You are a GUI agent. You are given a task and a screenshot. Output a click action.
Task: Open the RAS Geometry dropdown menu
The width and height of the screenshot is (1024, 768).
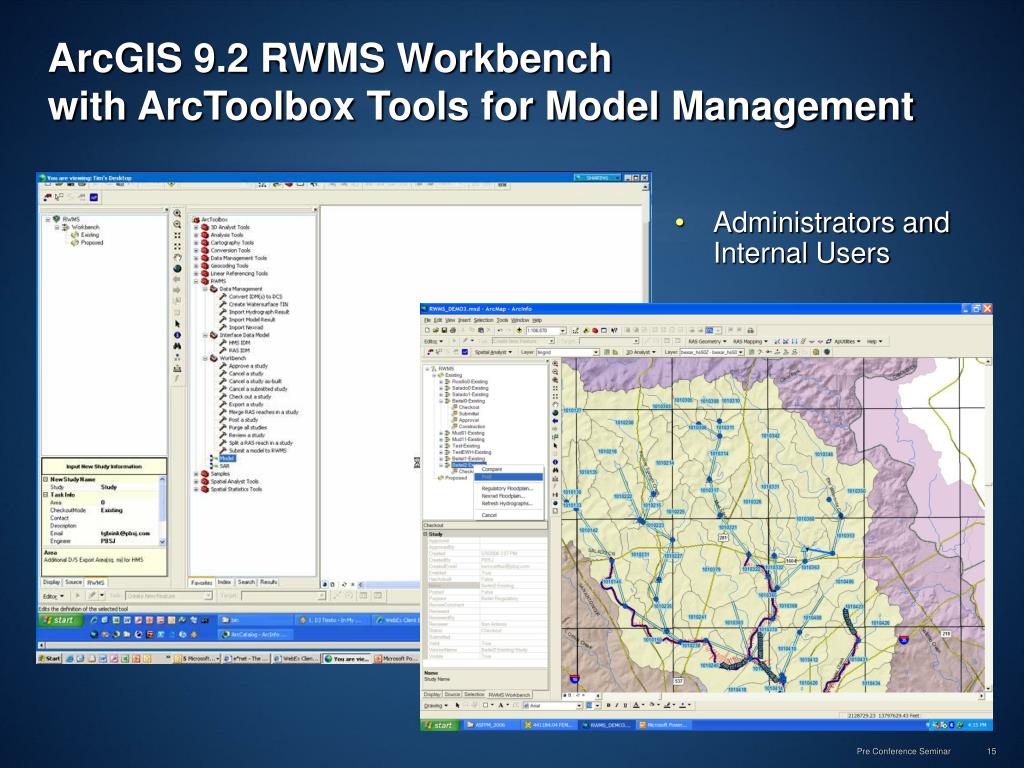707,341
